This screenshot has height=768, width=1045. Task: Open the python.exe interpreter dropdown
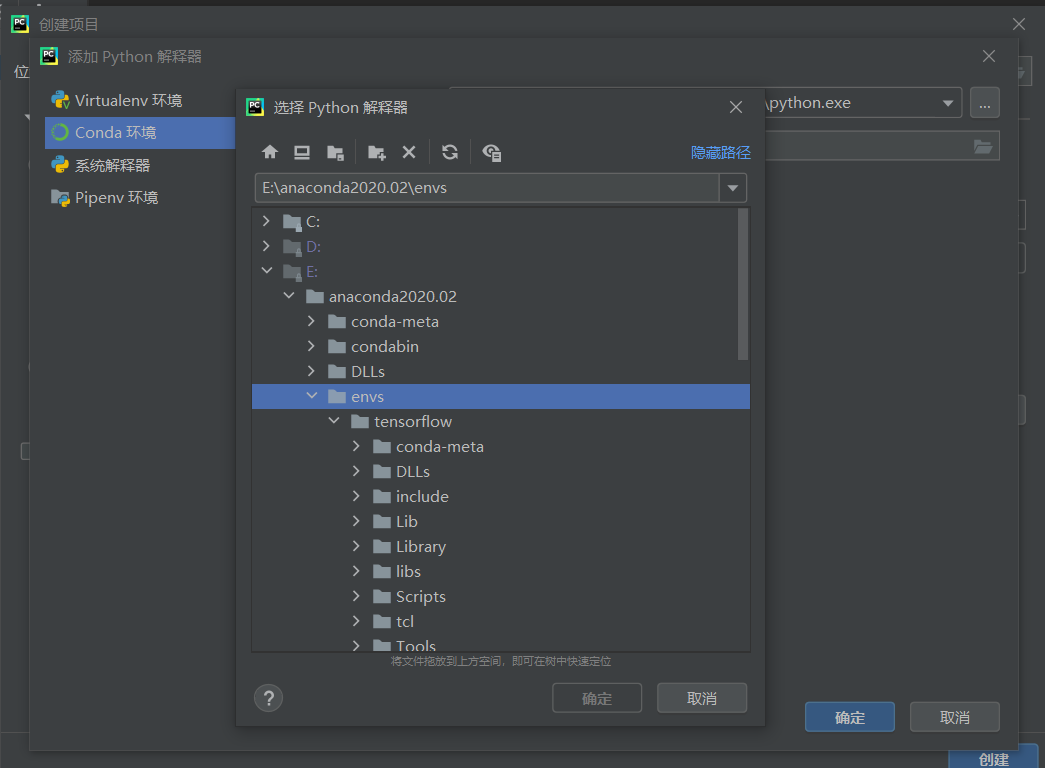pos(946,102)
